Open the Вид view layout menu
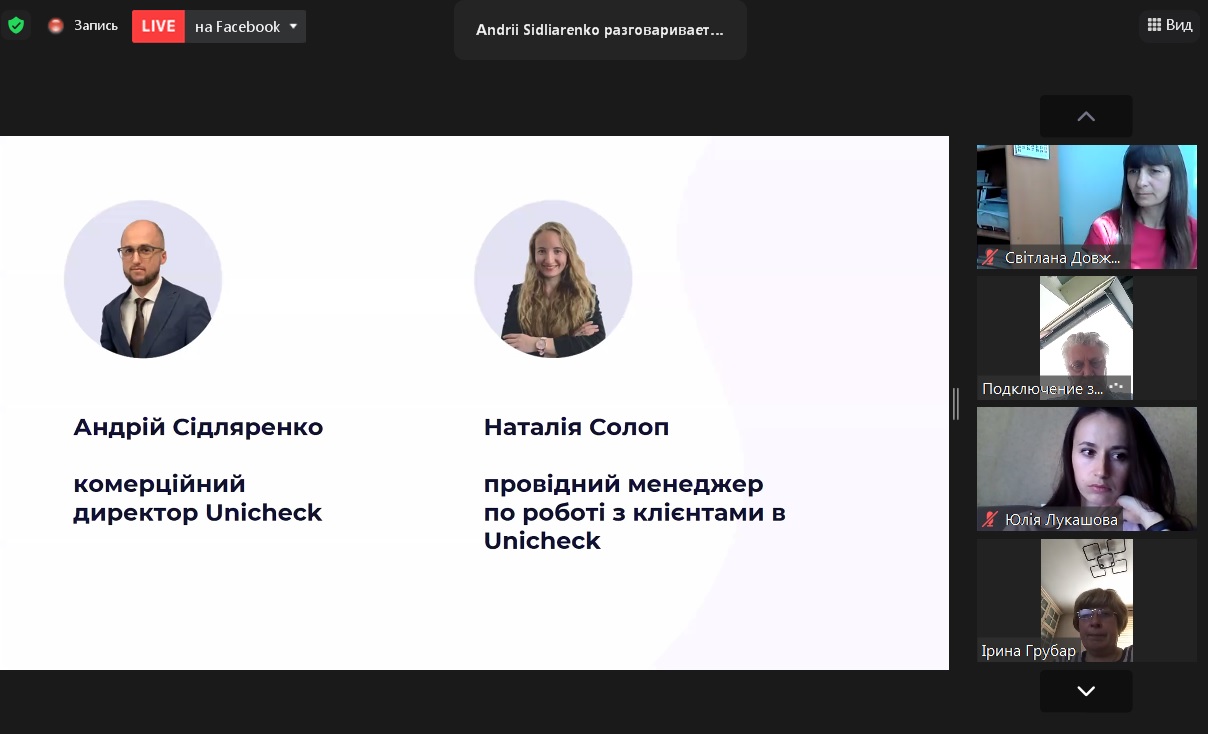This screenshot has width=1208, height=734. point(1169,25)
